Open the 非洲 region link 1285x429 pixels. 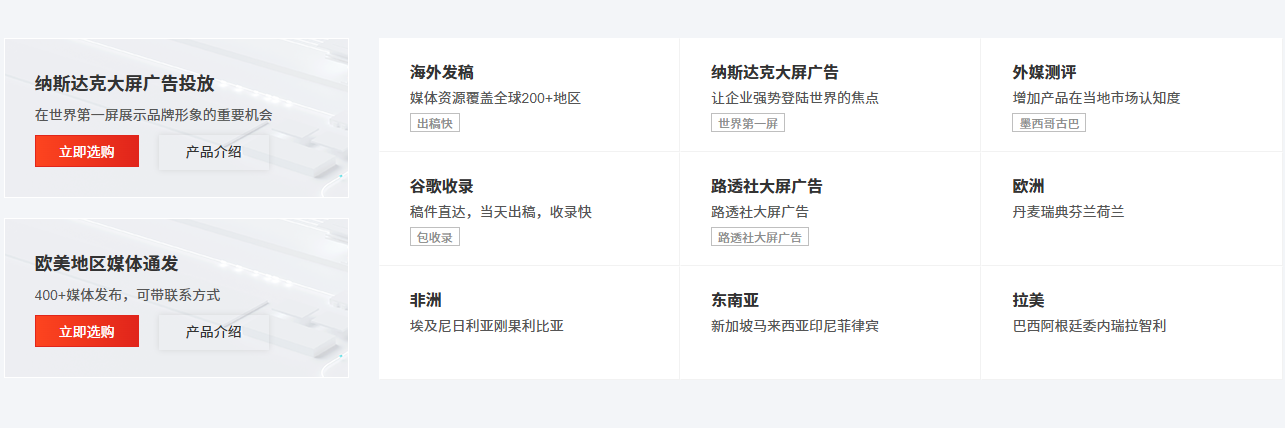[x=425, y=300]
